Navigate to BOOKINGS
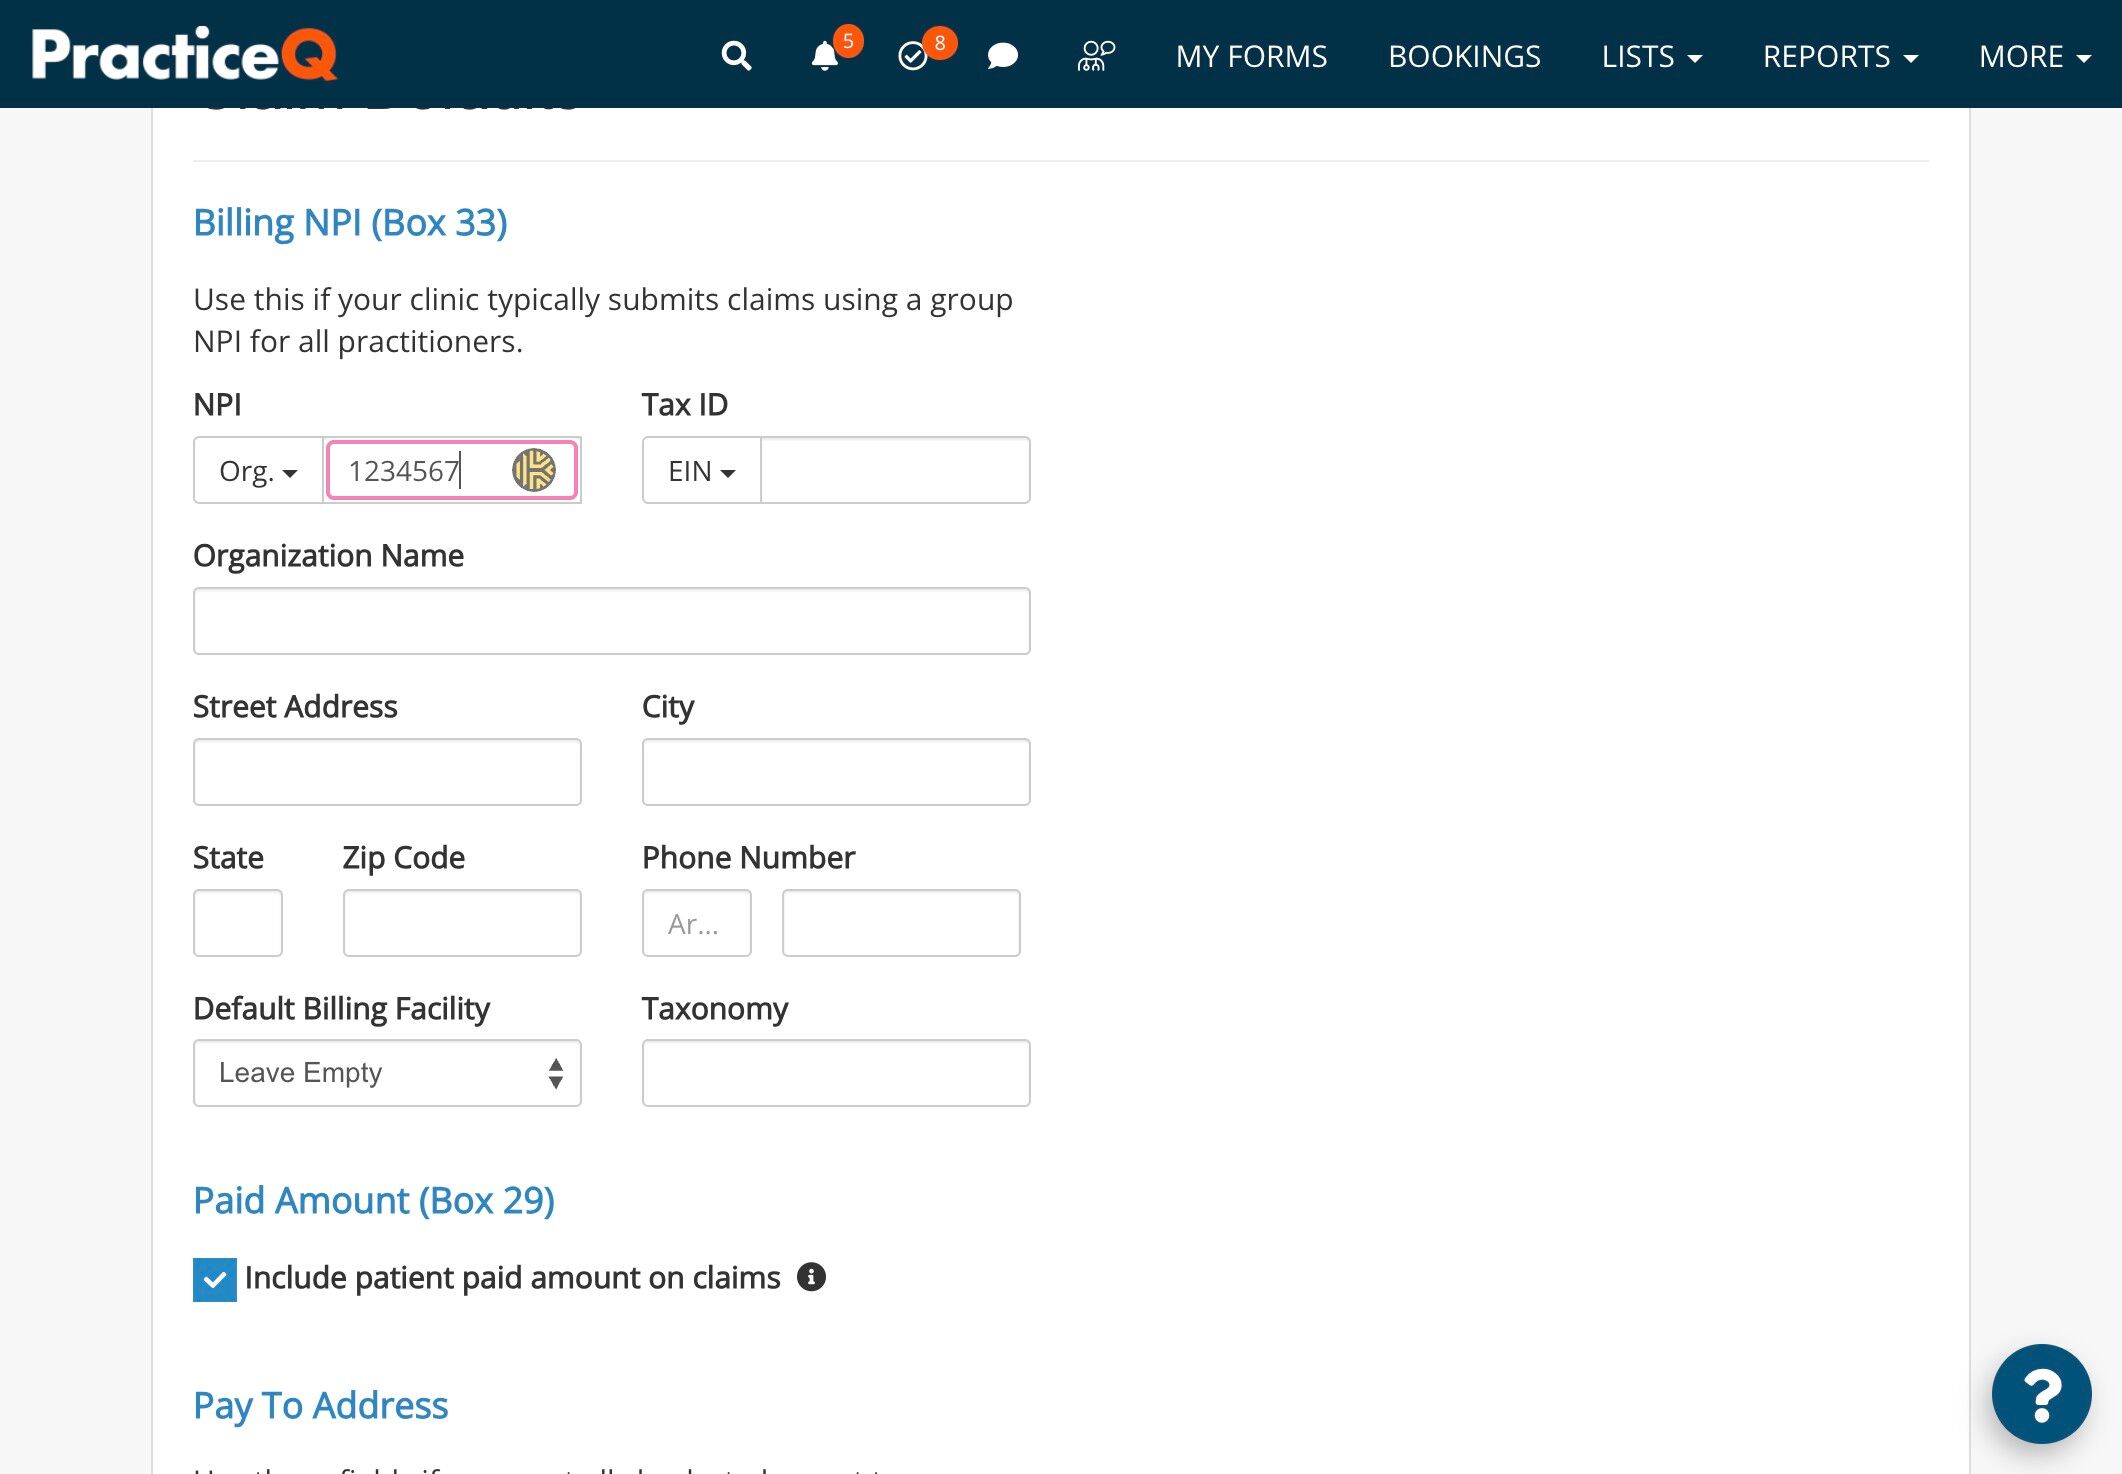Screen dimensions: 2122x1474 (1464, 57)
